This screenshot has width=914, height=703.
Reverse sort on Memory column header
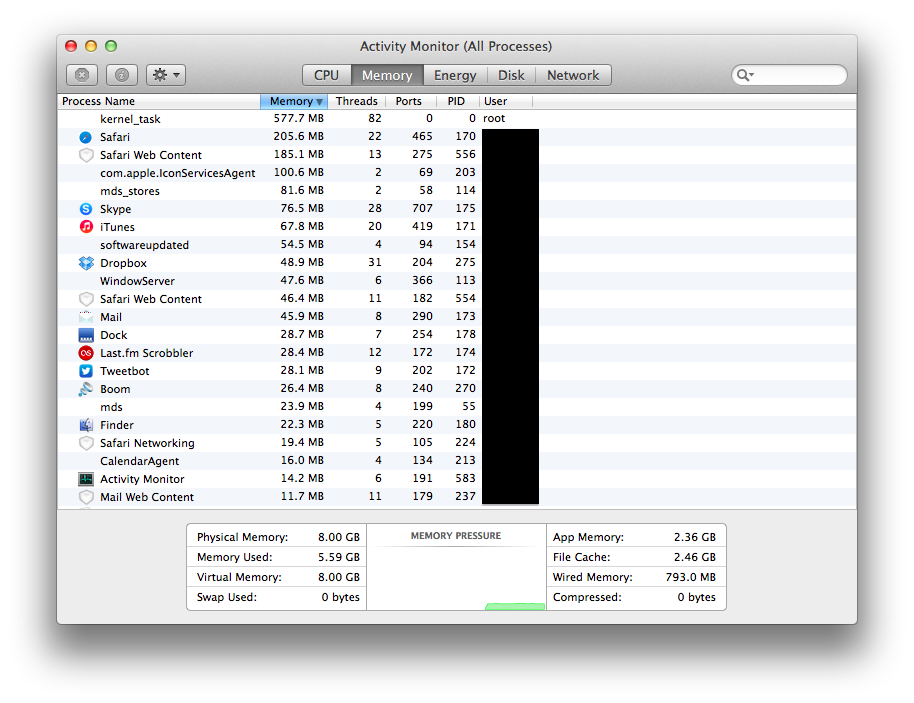click(x=294, y=101)
